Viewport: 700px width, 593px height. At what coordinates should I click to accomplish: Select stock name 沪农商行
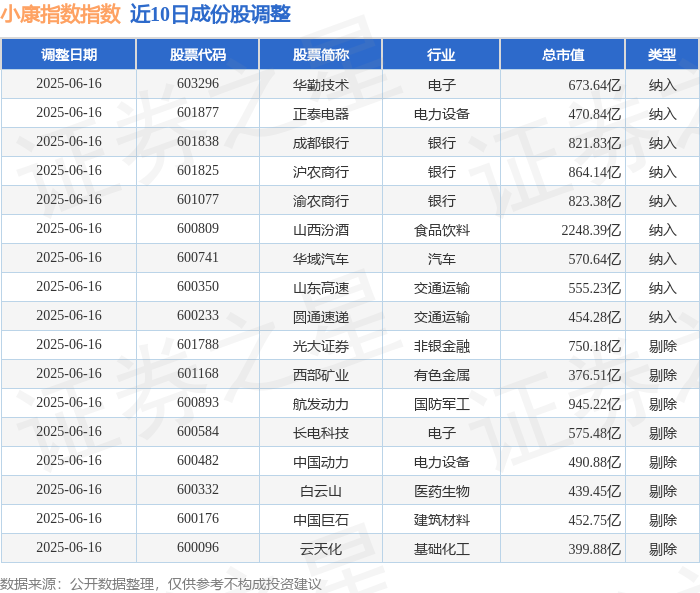(x=321, y=171)
